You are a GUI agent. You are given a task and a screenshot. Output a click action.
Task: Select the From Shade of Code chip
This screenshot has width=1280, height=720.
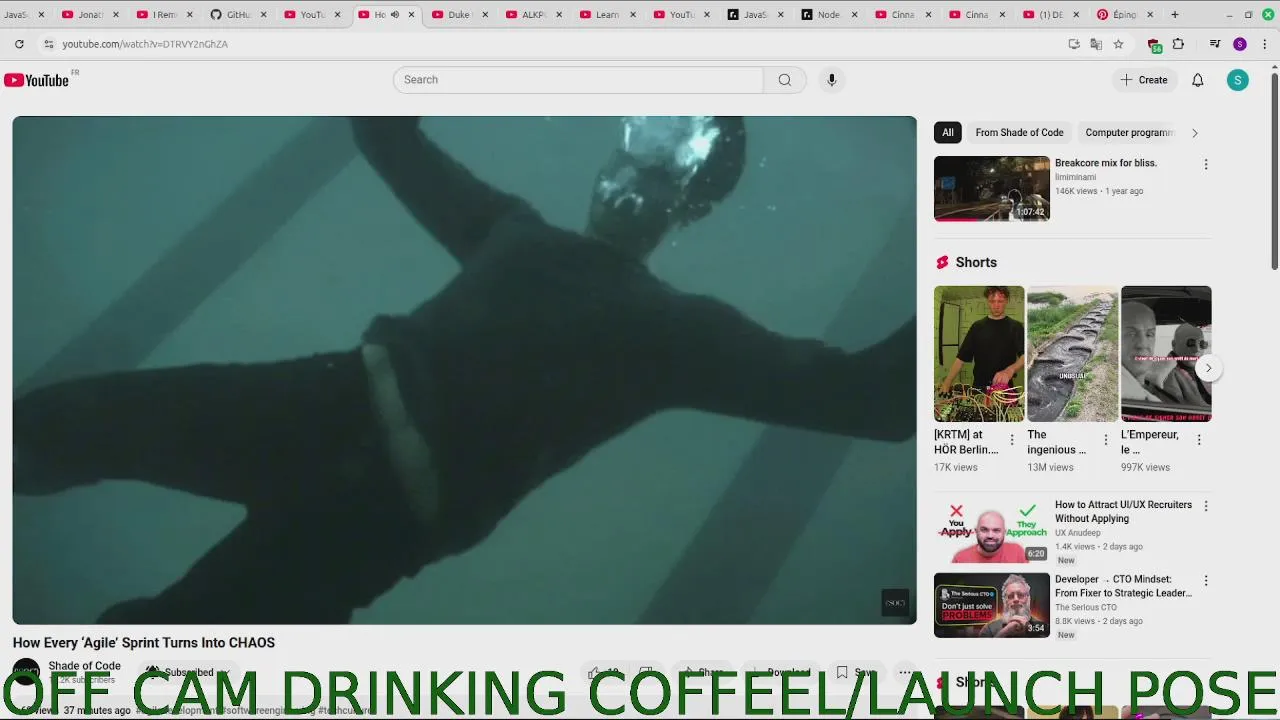(1019, 133)
